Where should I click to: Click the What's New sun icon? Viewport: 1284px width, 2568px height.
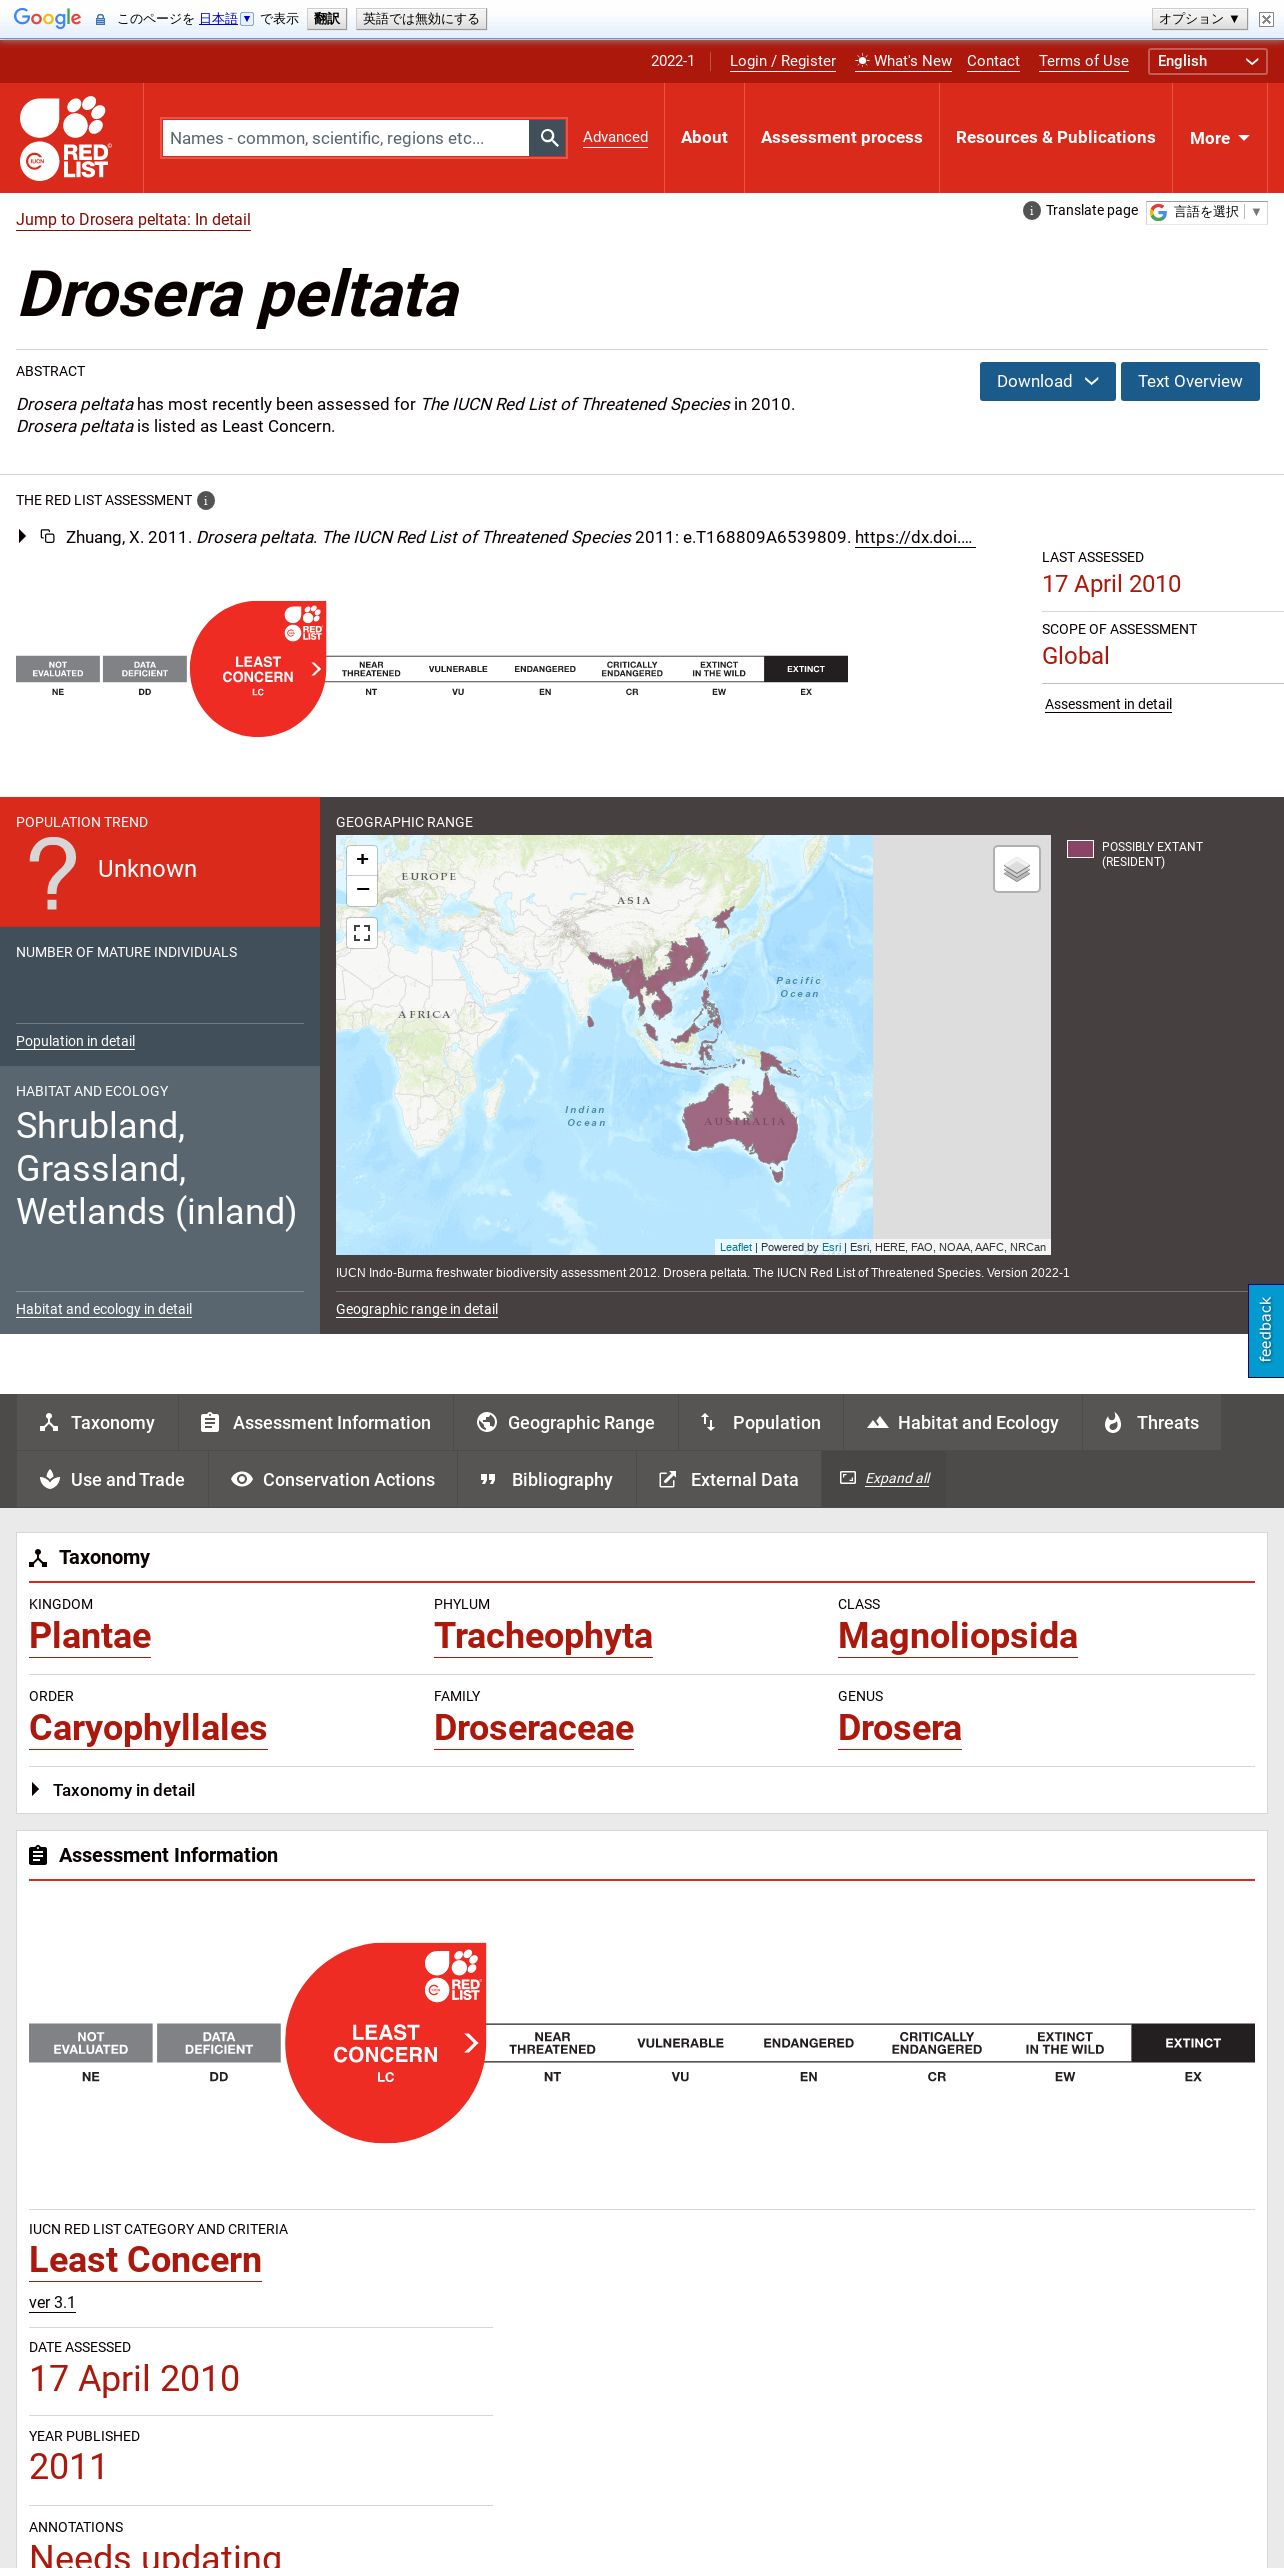[862, 61]
